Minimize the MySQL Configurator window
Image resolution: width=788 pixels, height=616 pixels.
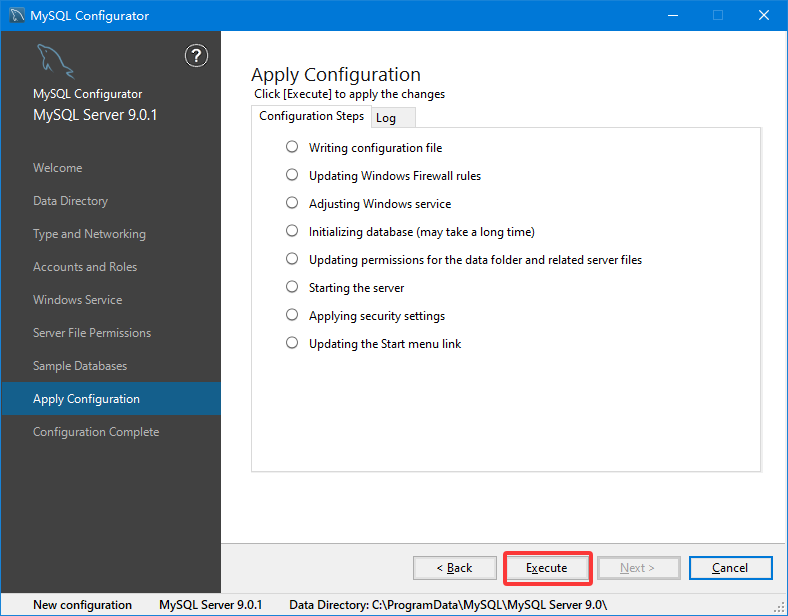click(x=673, y=16)
